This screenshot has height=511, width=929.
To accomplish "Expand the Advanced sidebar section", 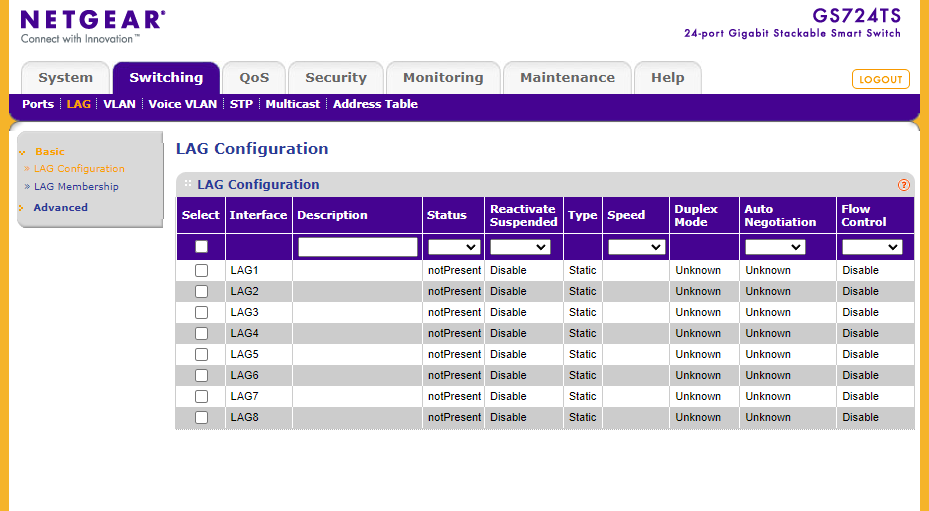I will pyautogui.click(x=60, y=208).
